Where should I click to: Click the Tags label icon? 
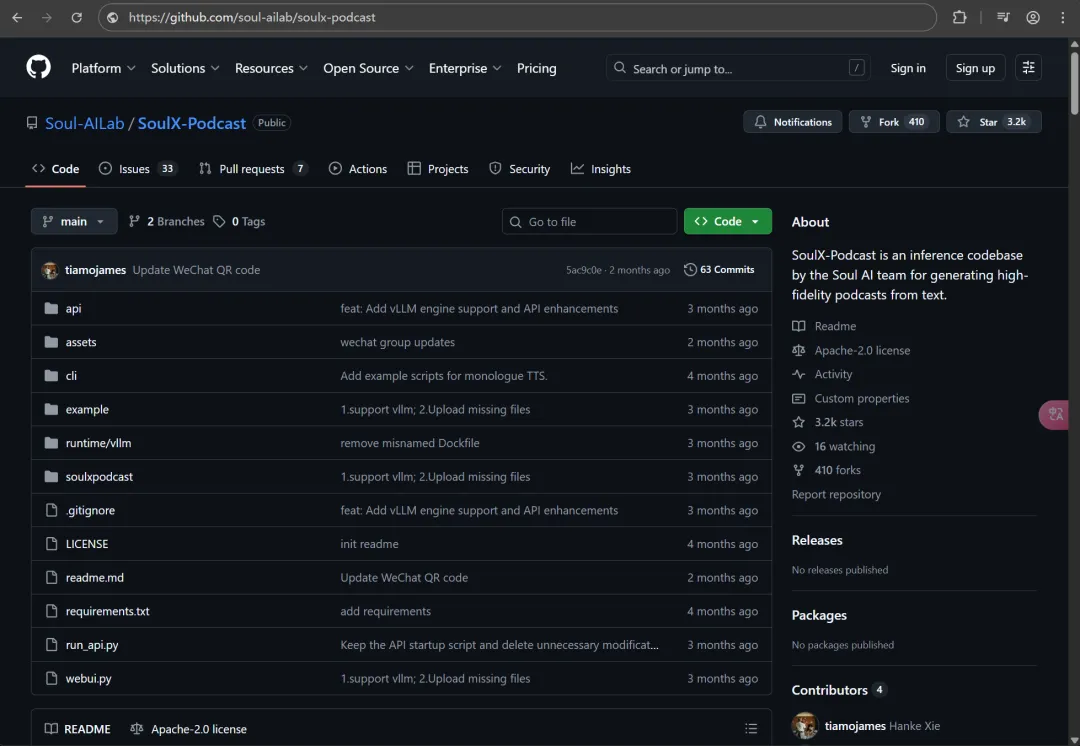[219, 221]
